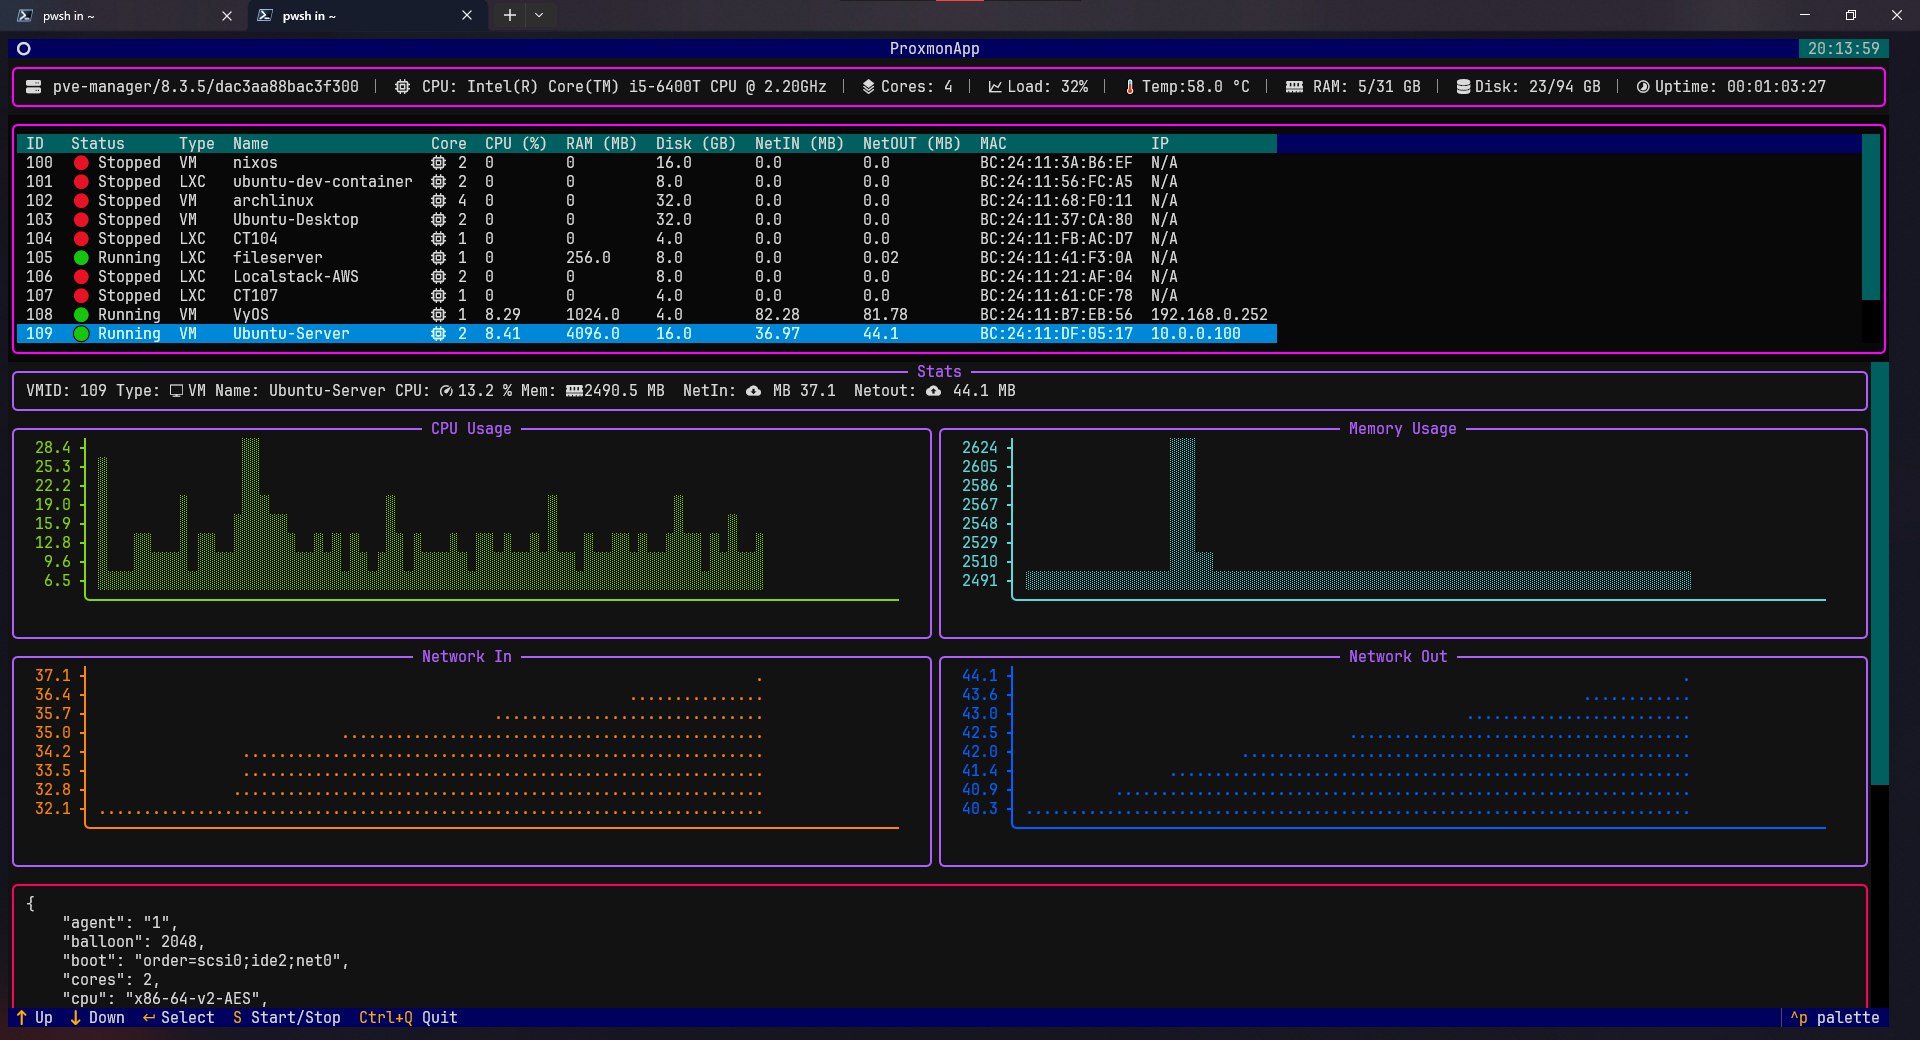The width and height of the screenshot is (1920, 1040).
Task: Click the circle icon left of ProxmonApp title
Action: [24, 49]
